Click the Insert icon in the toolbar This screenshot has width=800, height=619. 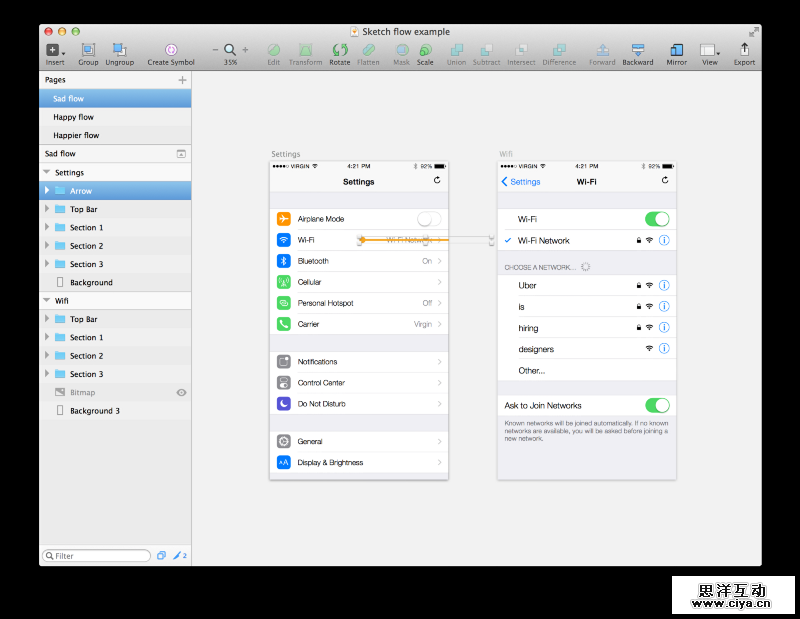click(x=52, y=50)
